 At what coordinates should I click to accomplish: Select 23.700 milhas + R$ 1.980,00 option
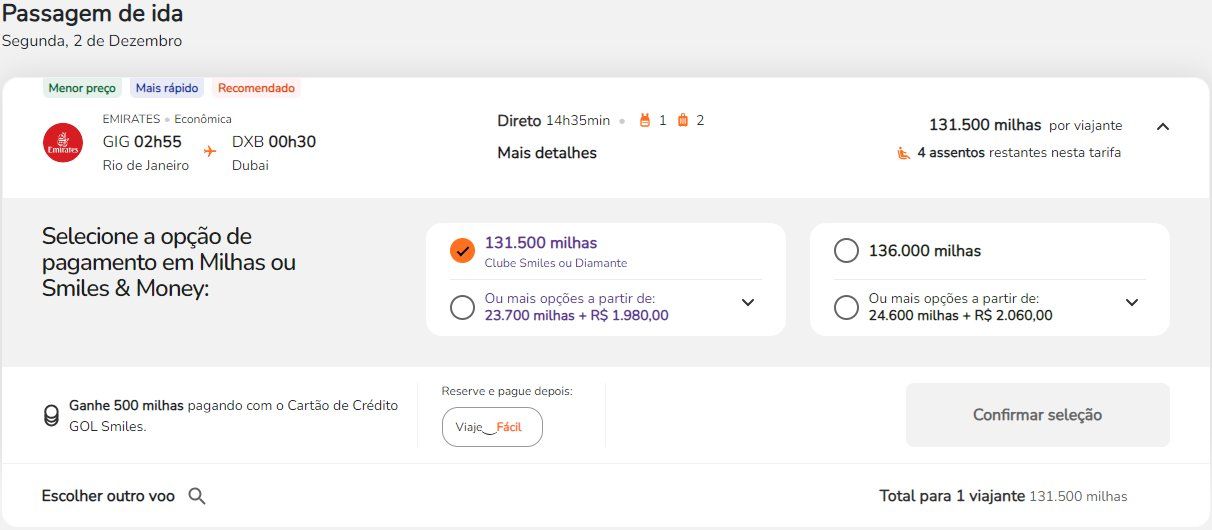point(462,307)
